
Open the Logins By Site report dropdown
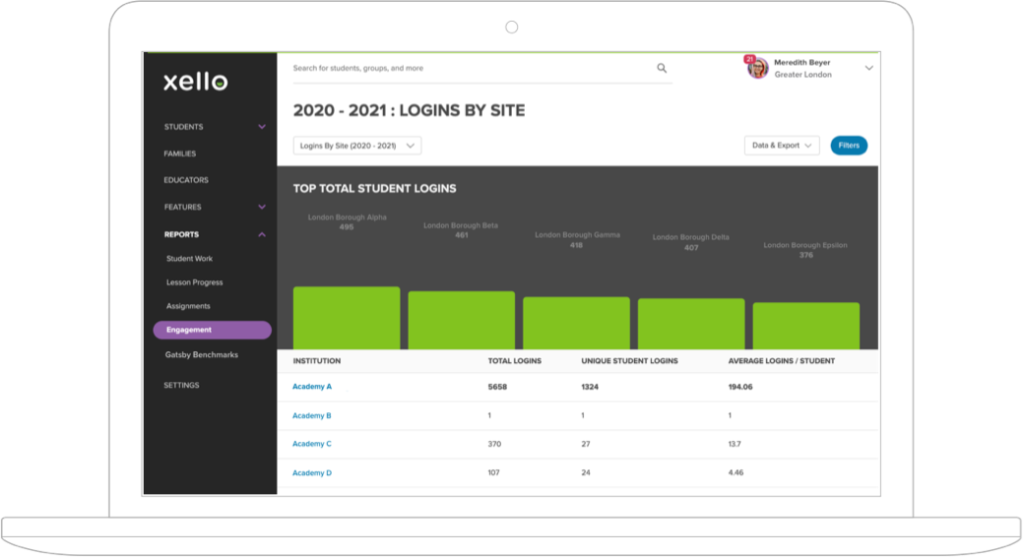(x=358, y=146)
